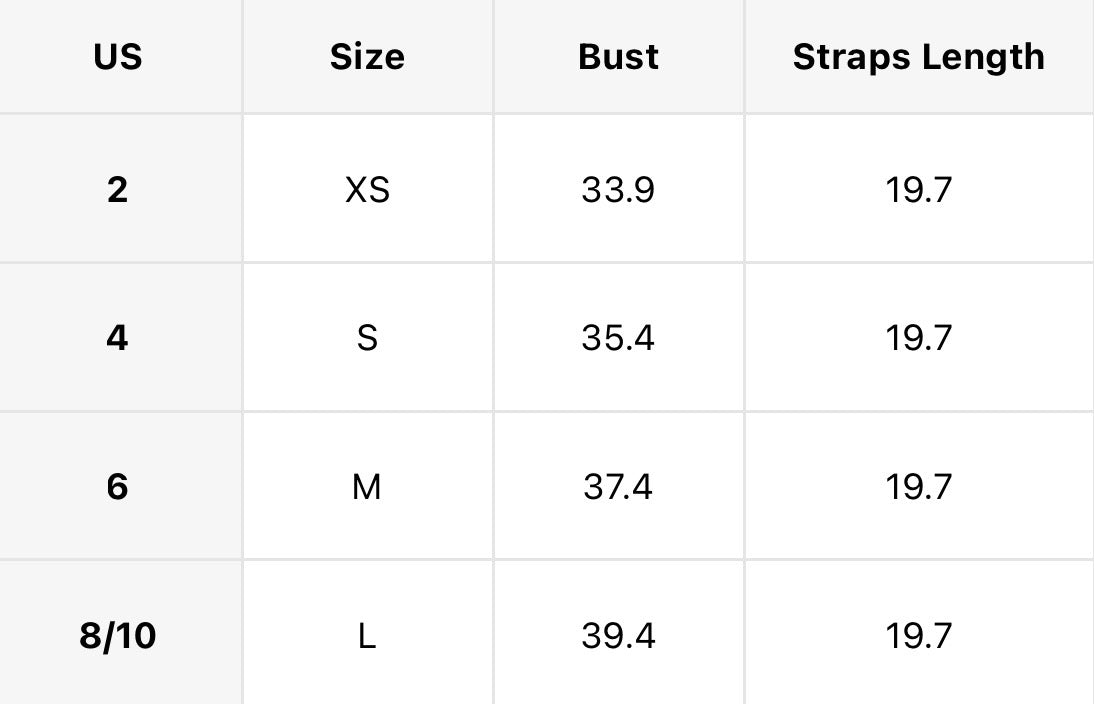Click the 19.7 straps length in S row
Image resolution: width=1094 pixels, height=704 pixels.
919,338
